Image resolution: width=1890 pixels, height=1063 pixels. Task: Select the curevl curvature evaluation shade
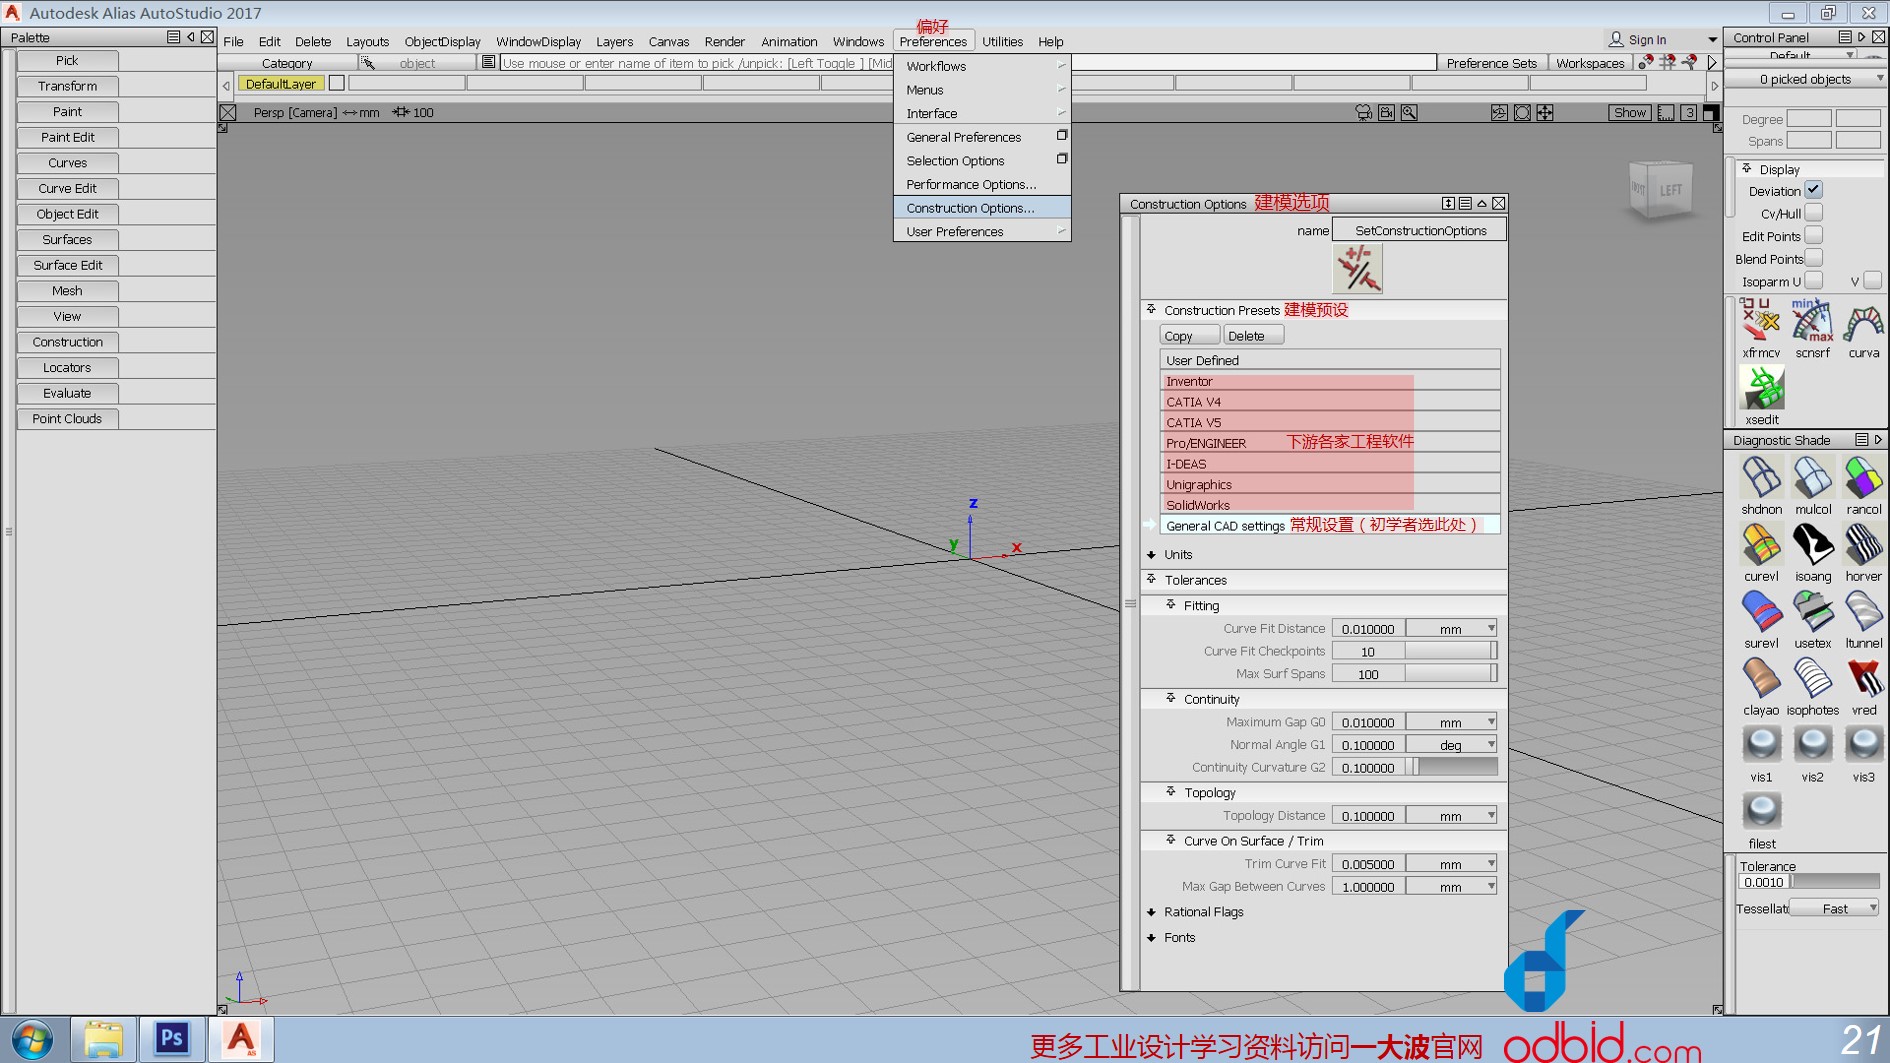click(x=1761, y=545)
